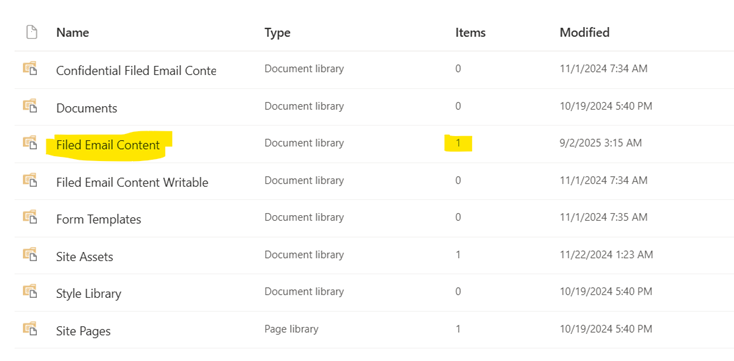
Task: Open the Filed Email Content library
Action: (108, 145)
